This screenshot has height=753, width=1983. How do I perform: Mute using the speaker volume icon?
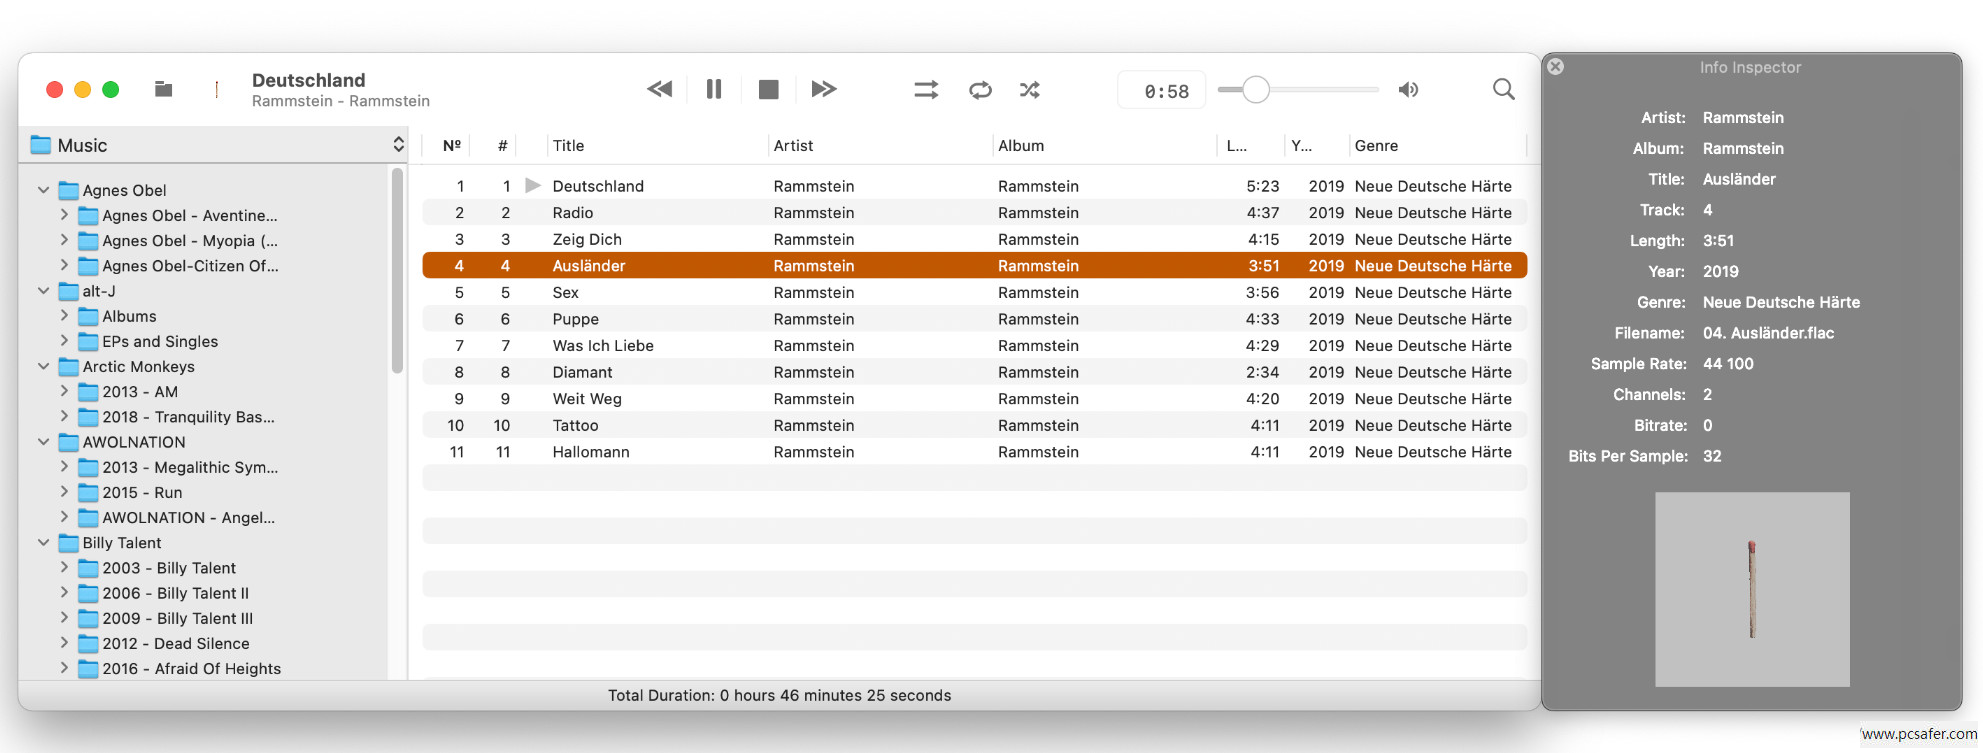pyautogui.click(x=1408, y=90)
